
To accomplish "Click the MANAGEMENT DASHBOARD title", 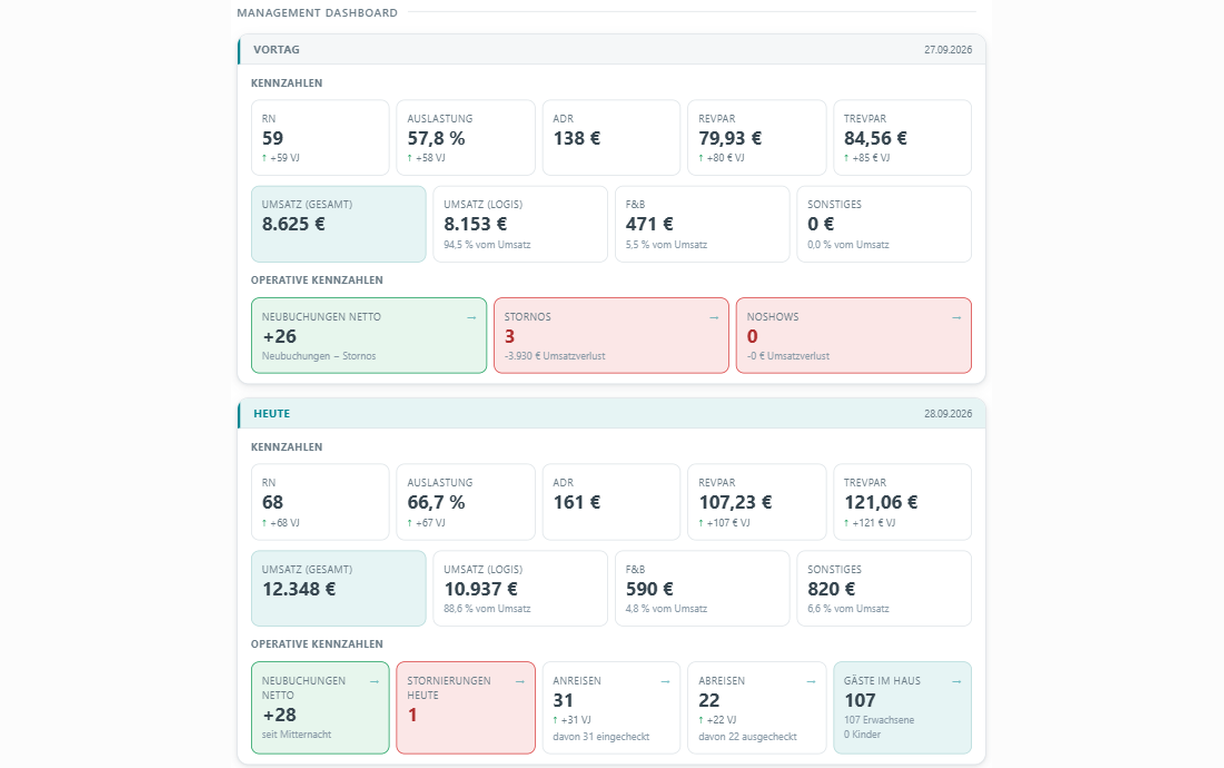I will (x=317, y=13).
